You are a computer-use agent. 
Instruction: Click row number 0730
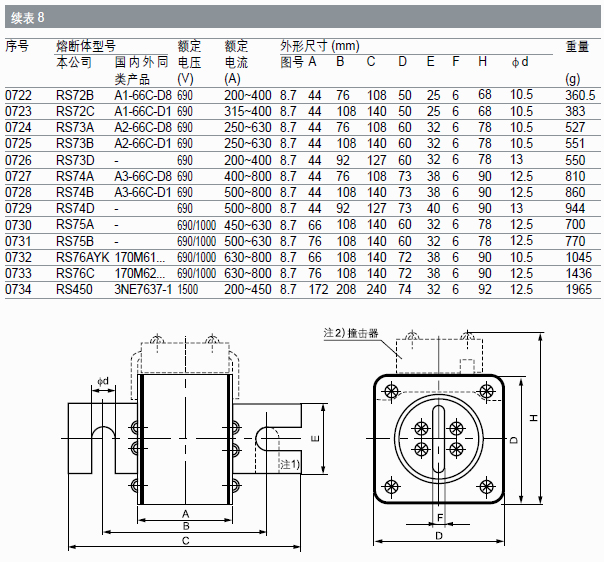(x=18, y=225)
